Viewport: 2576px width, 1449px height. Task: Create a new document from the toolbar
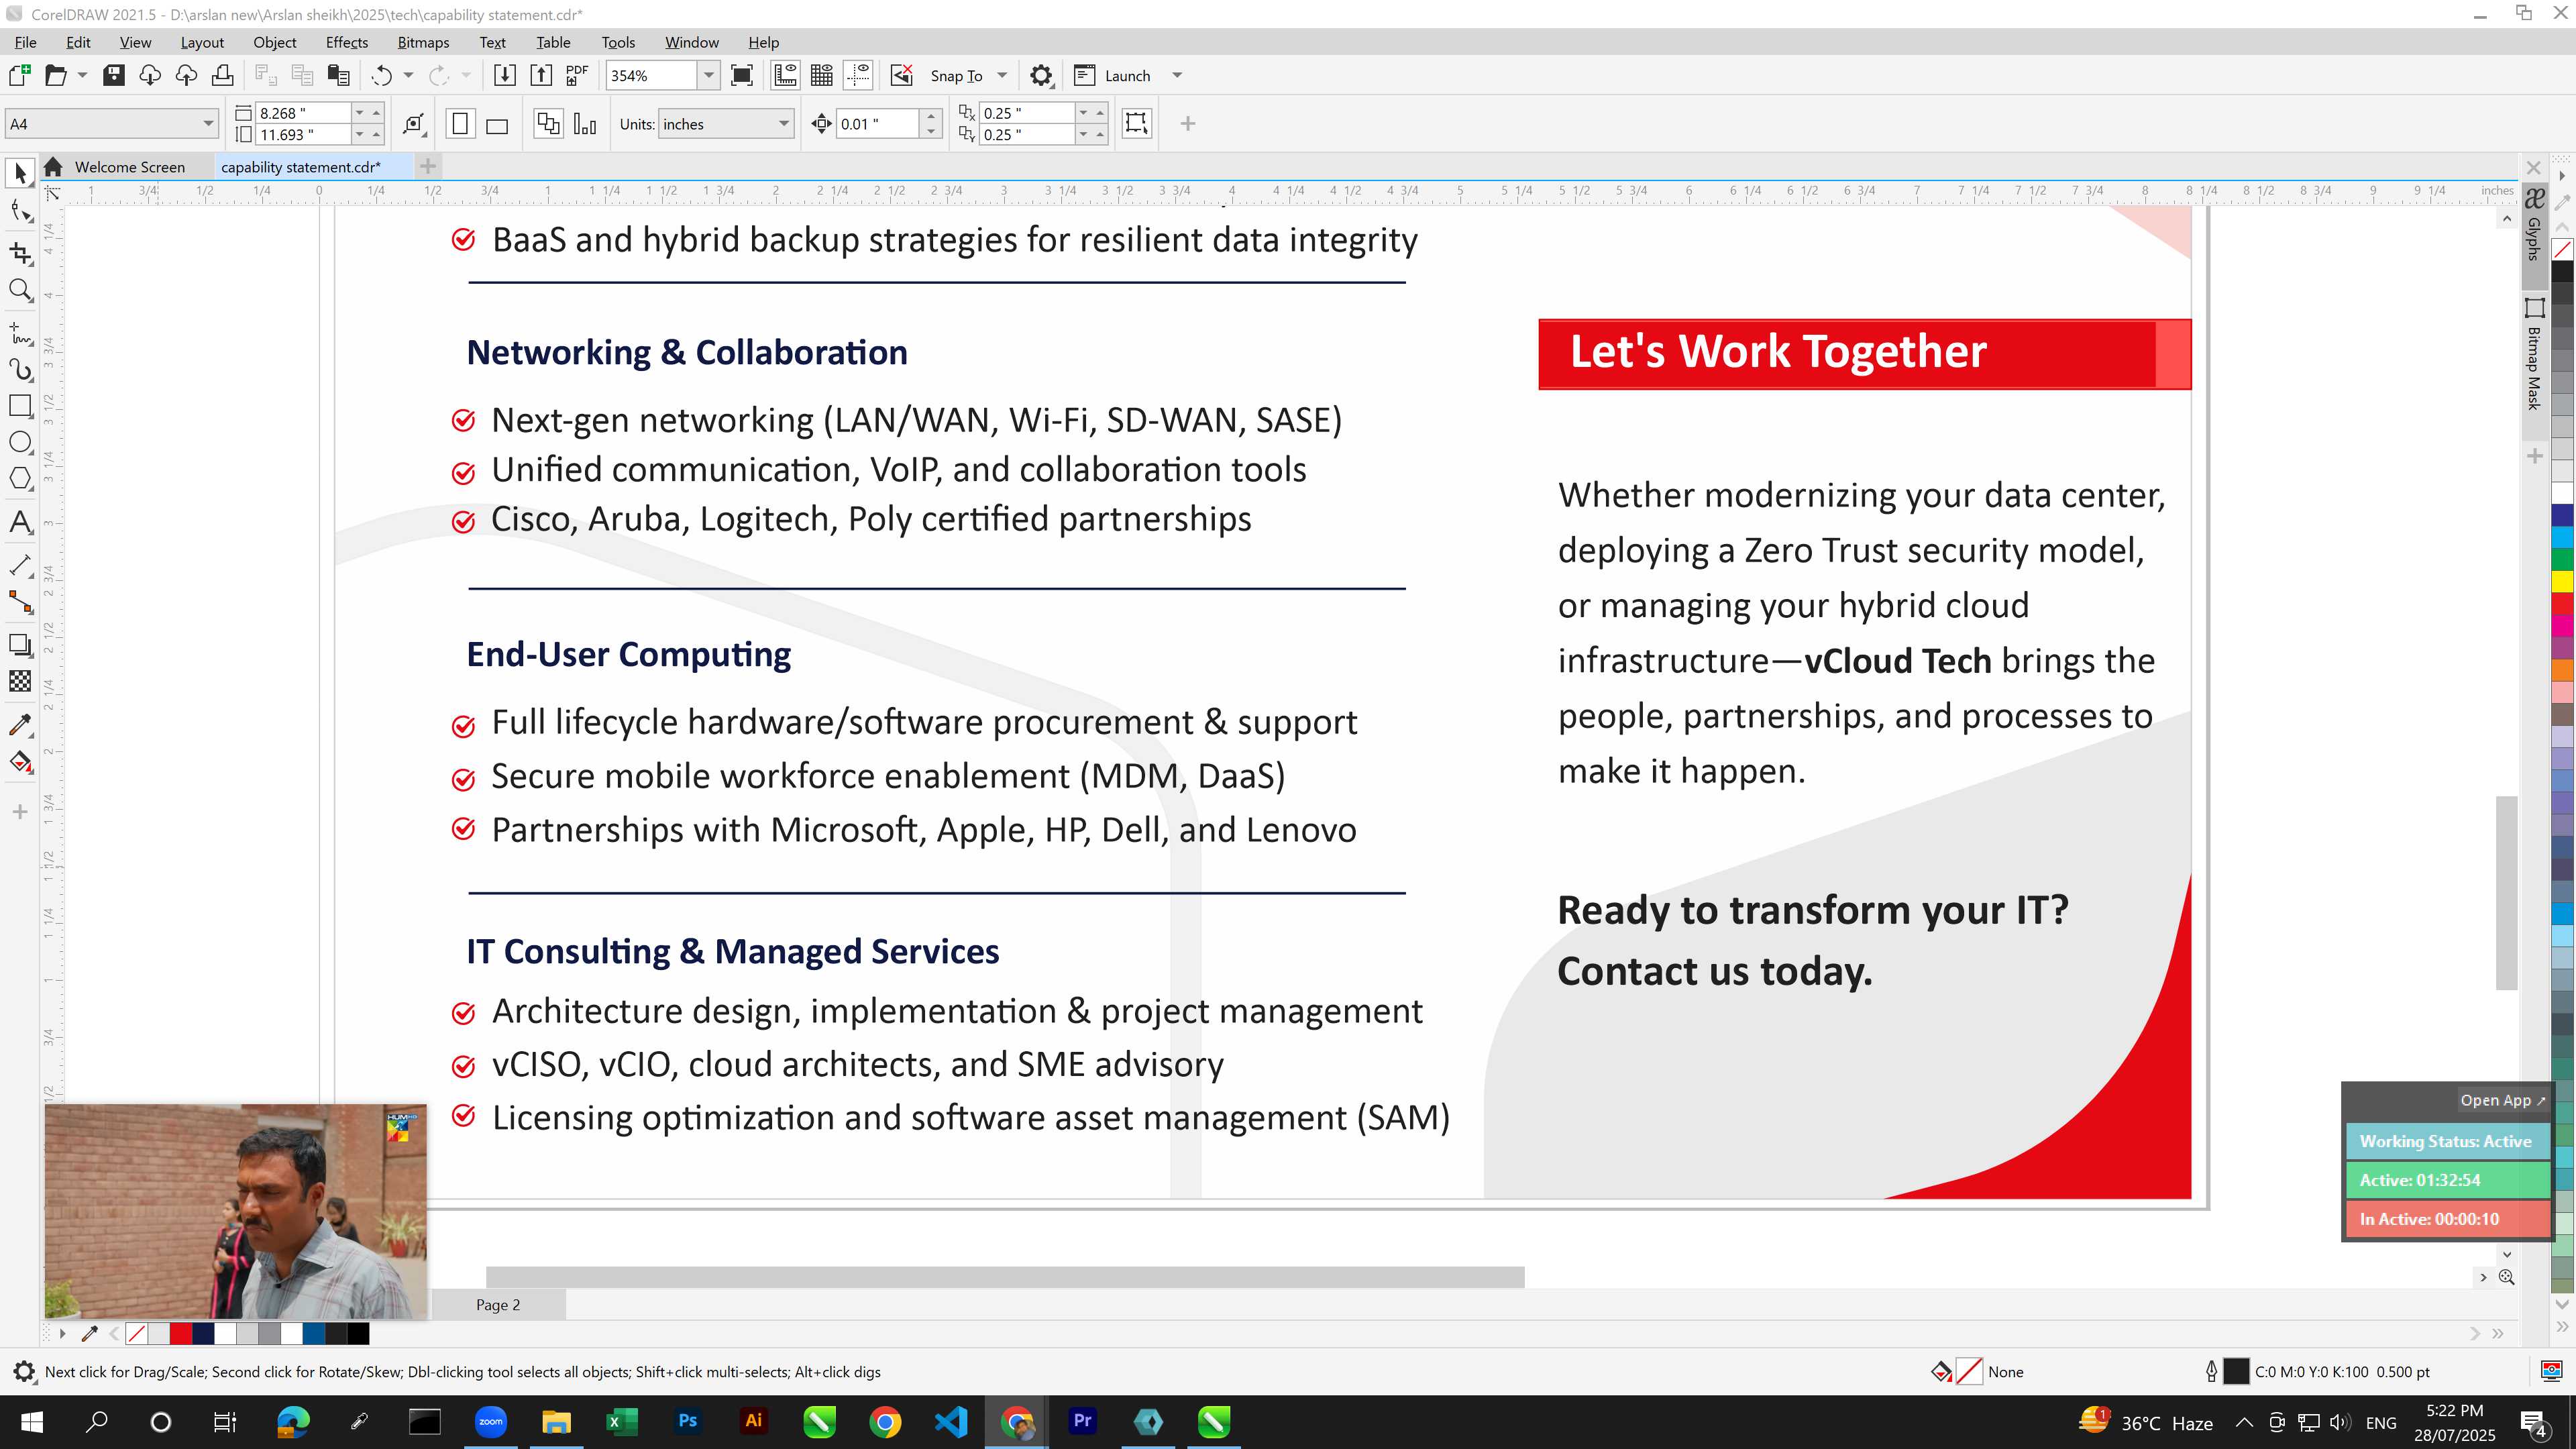pos(19,75)
